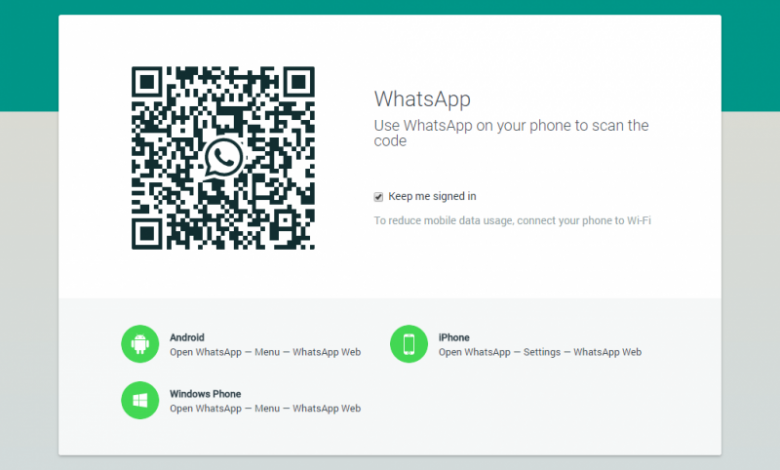Click the bottom-right corner of the QR code
The image size is (780, 470).
click(x=304, y=240)
